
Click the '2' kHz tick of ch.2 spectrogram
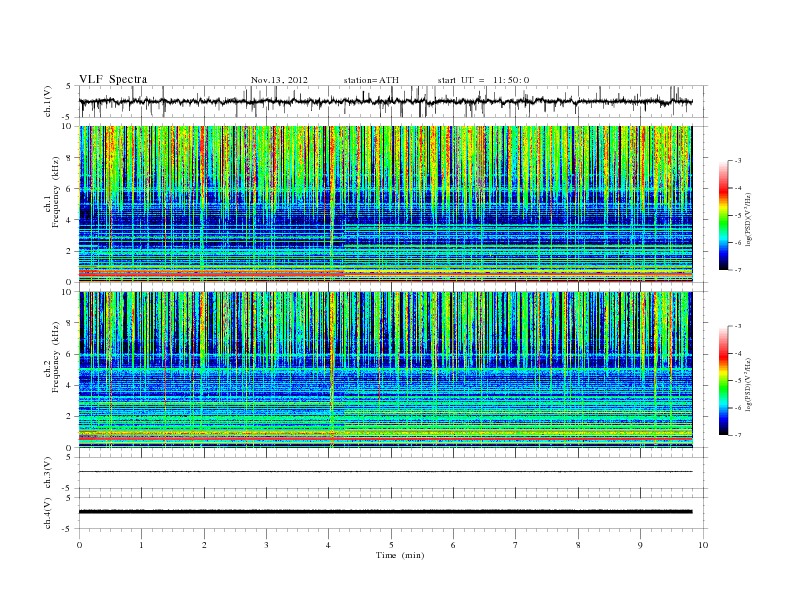point(70,417)
